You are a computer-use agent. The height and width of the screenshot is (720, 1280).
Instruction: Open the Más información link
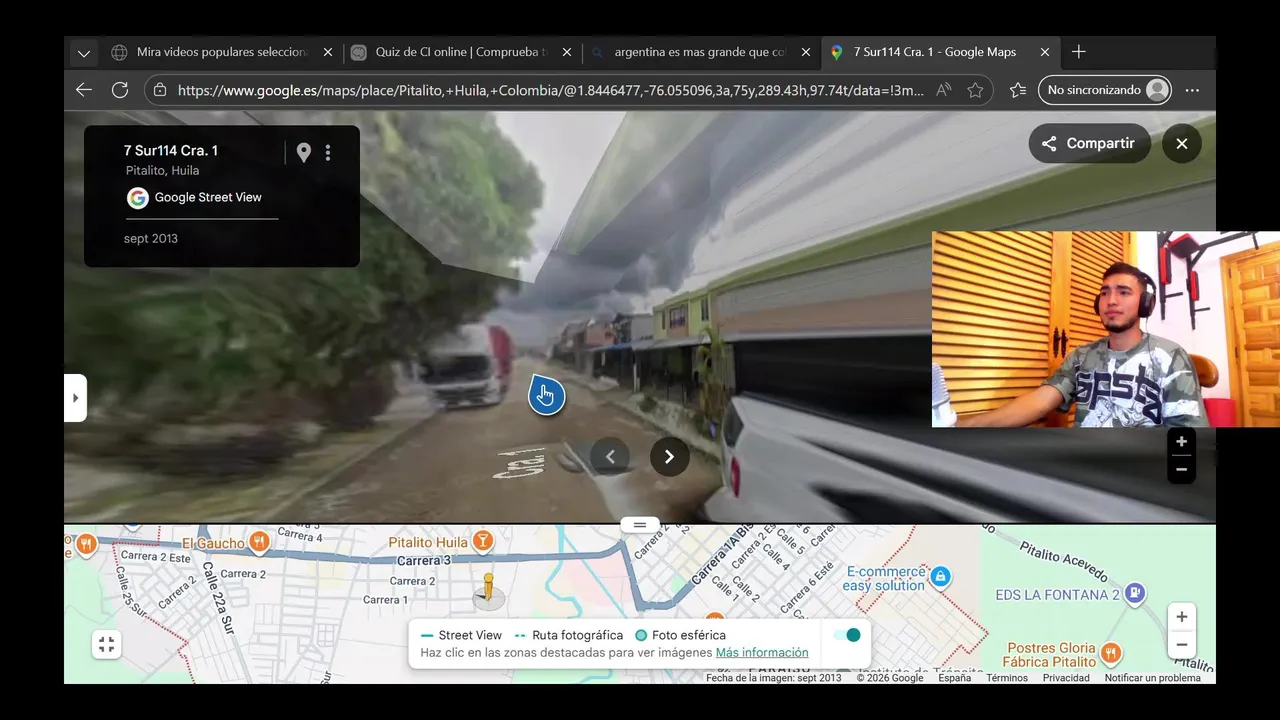pos(762,652)
